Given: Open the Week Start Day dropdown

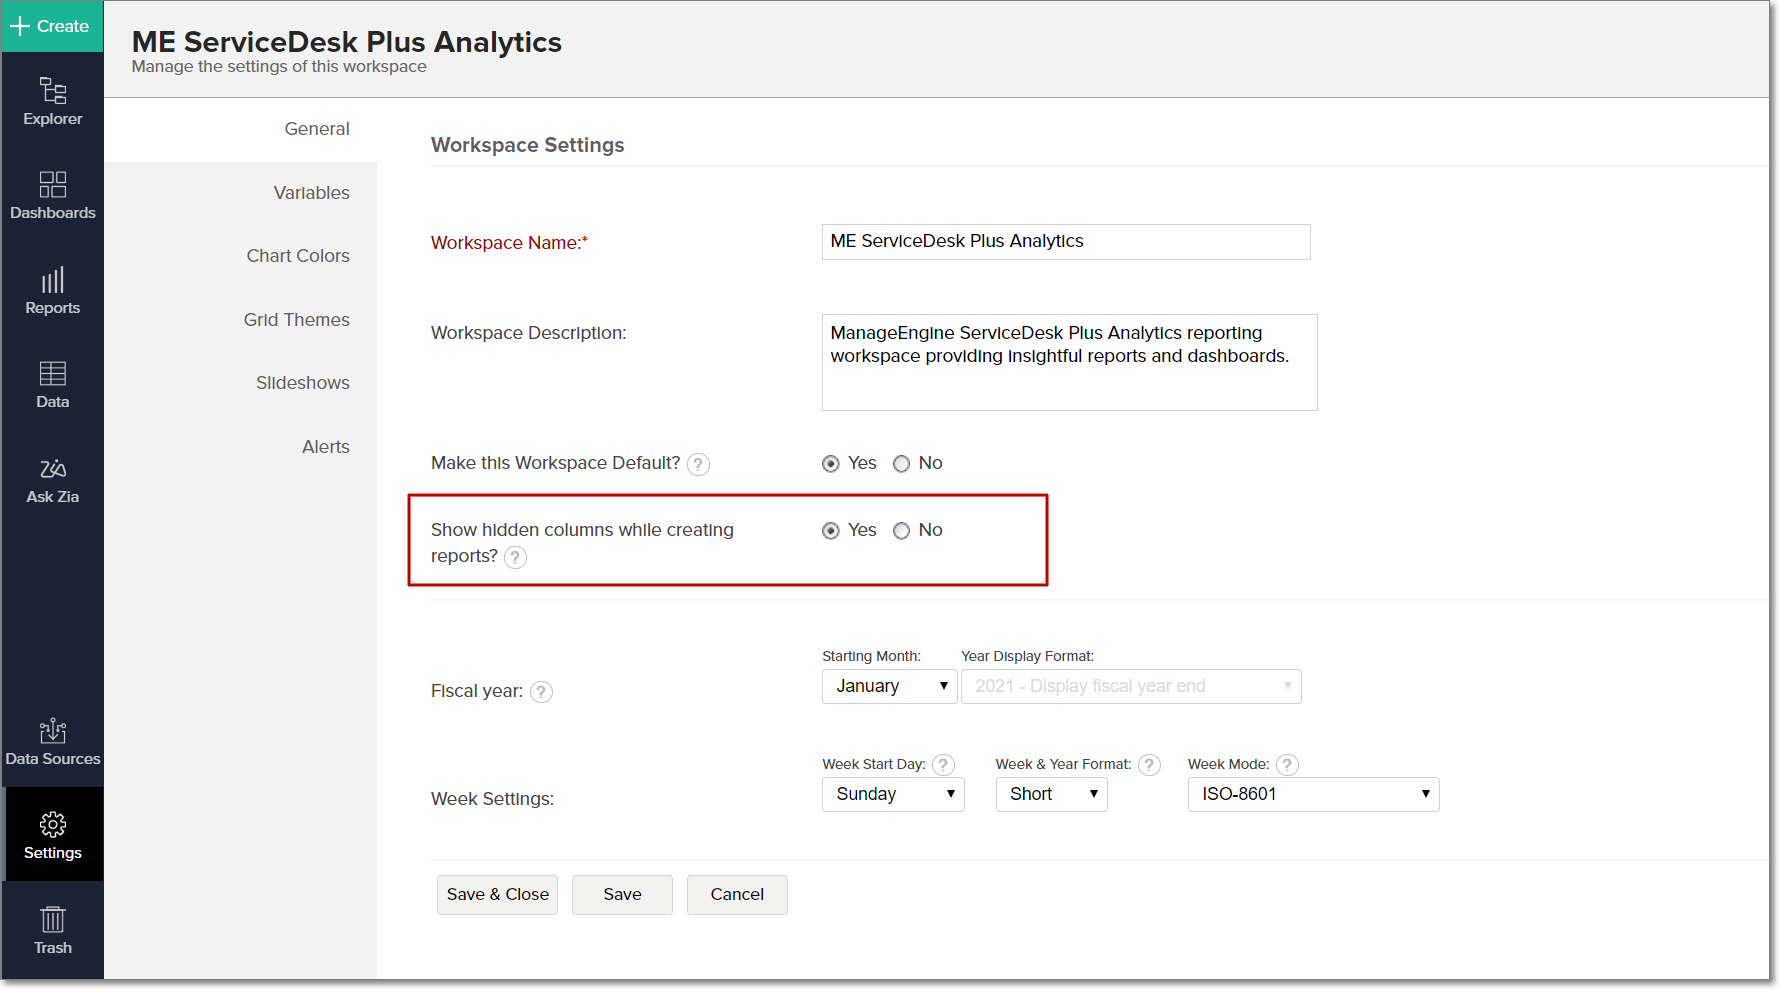Looking at the screenshot, I should pyautogui.click(x=892, y=794).
